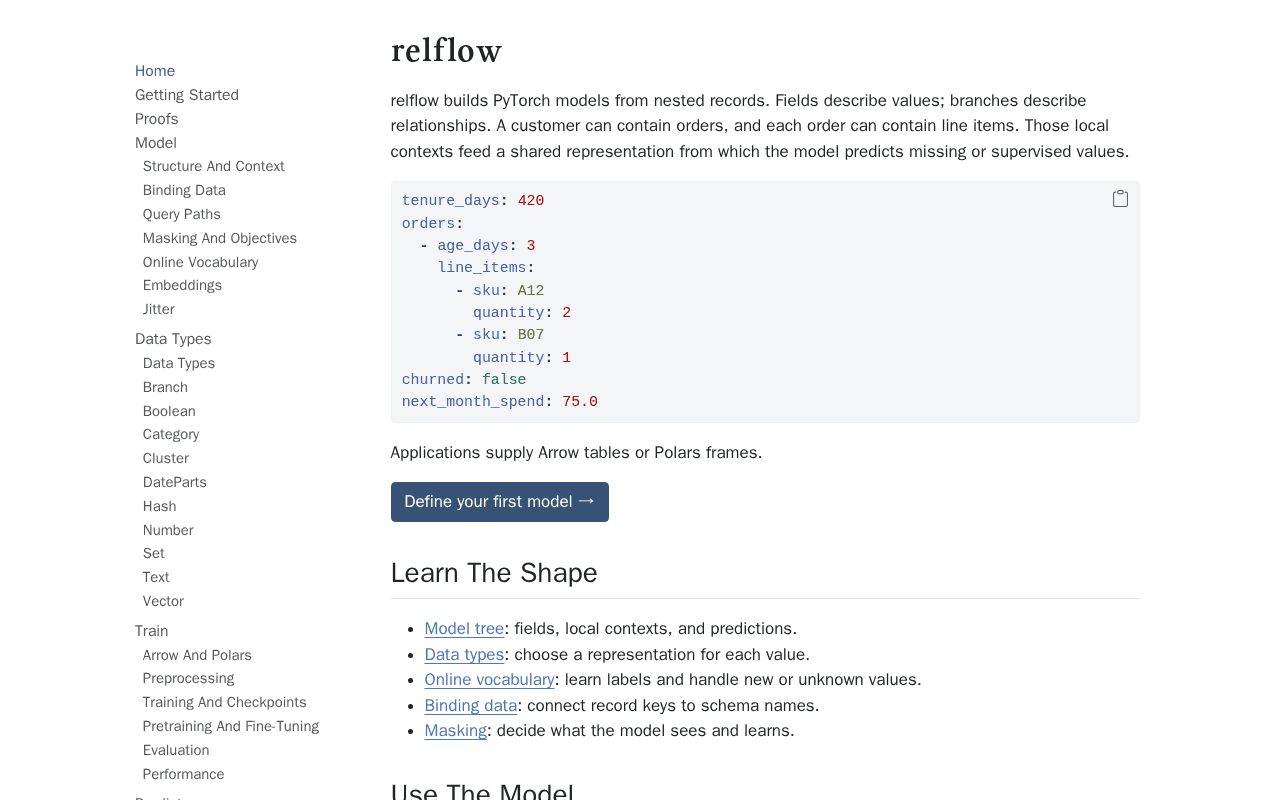Click the 75.0 value in code
The height and width of the screenshot is (800, 1280).
point(580,402)
